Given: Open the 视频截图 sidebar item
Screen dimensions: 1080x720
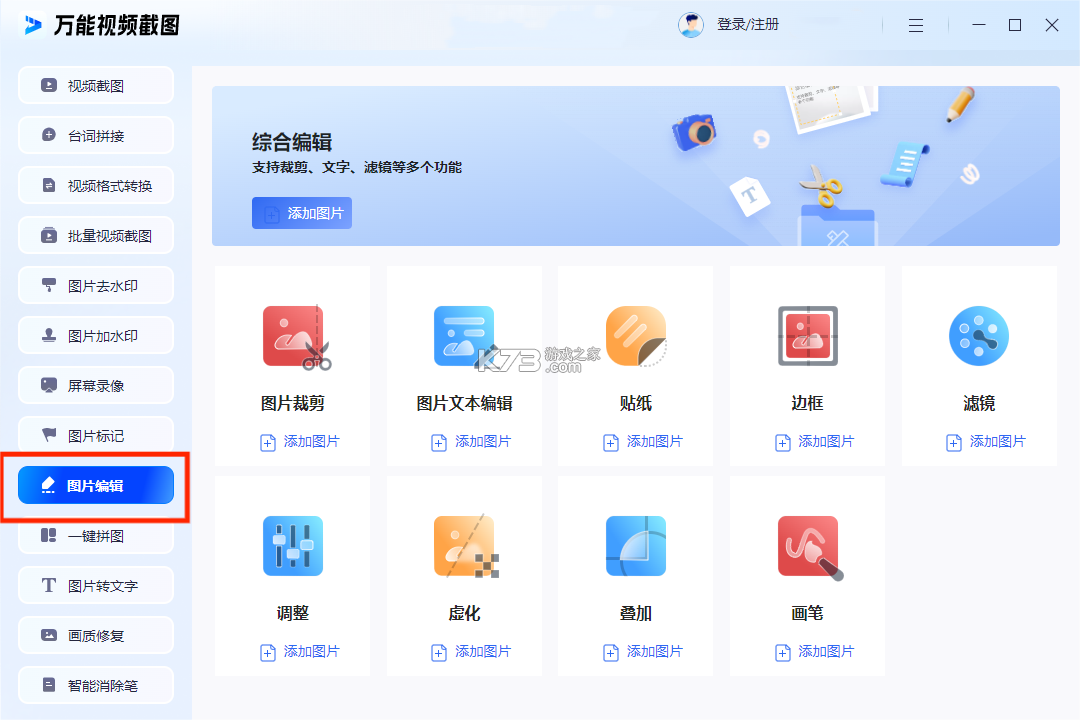Looking at the screenshot, I should (96, 85).
